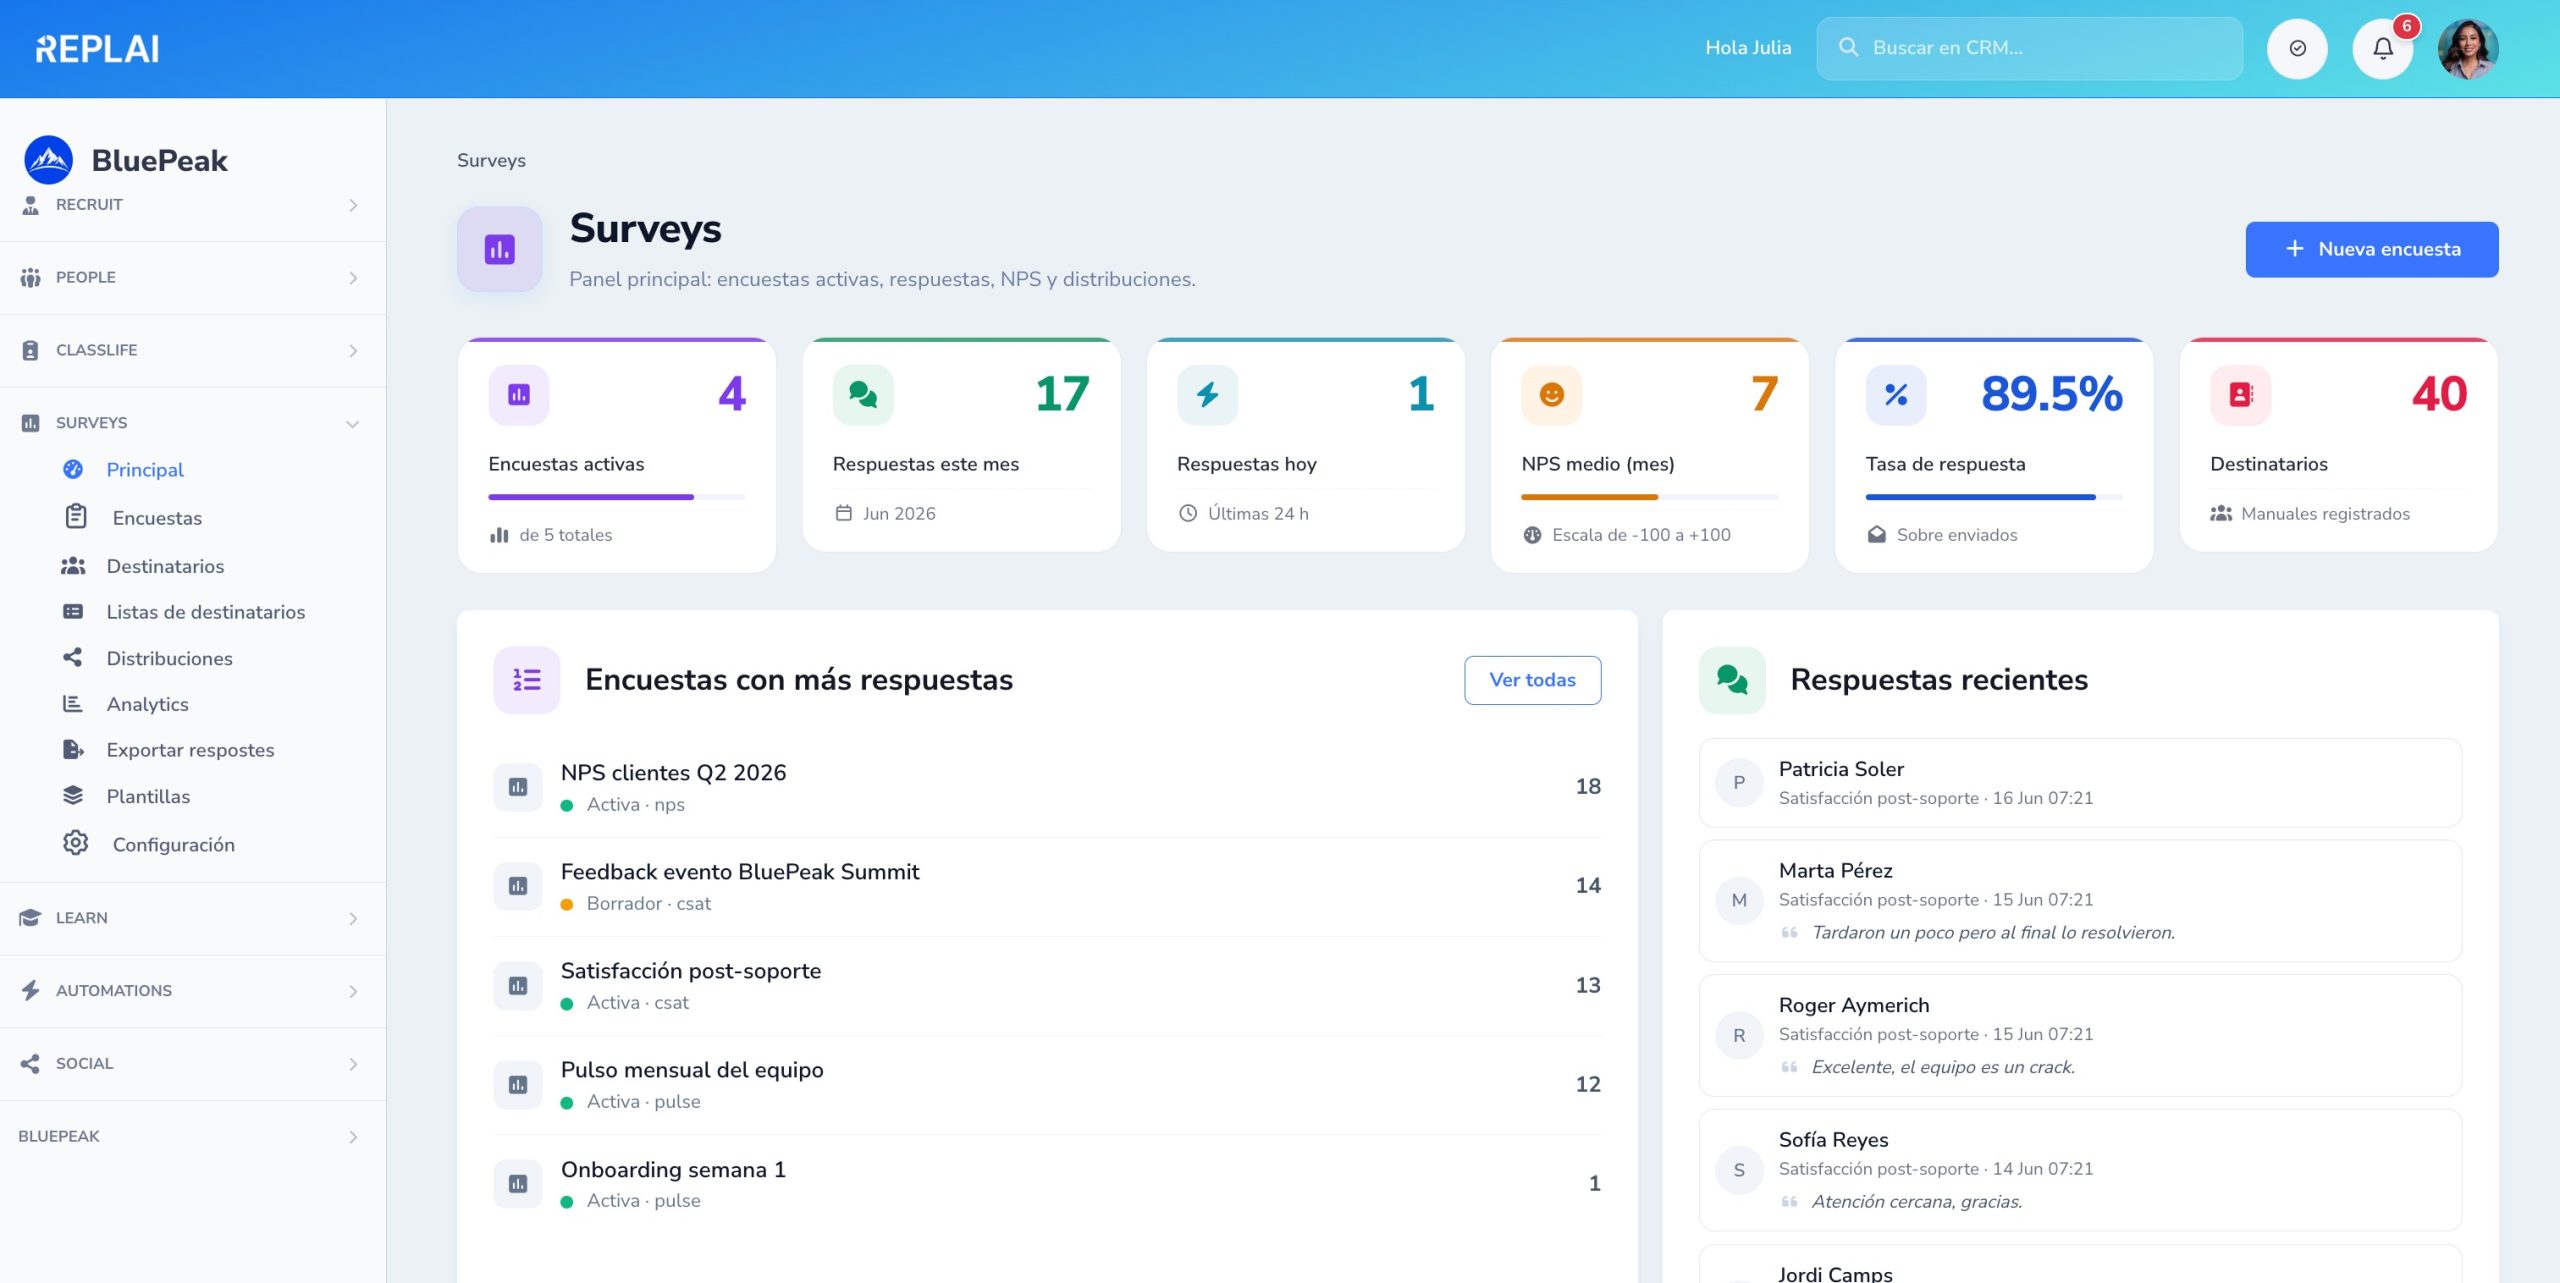Click the 'Escala de -100 a +100' text
This screenshot has height=1283, width=2560.
tap(1641, 535)
